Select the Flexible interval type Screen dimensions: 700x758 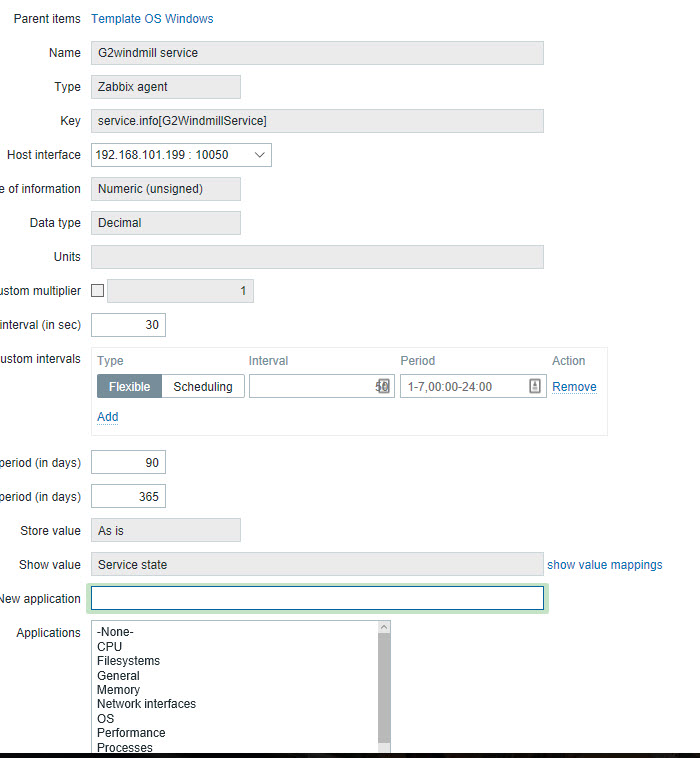[x=129, y=386]
